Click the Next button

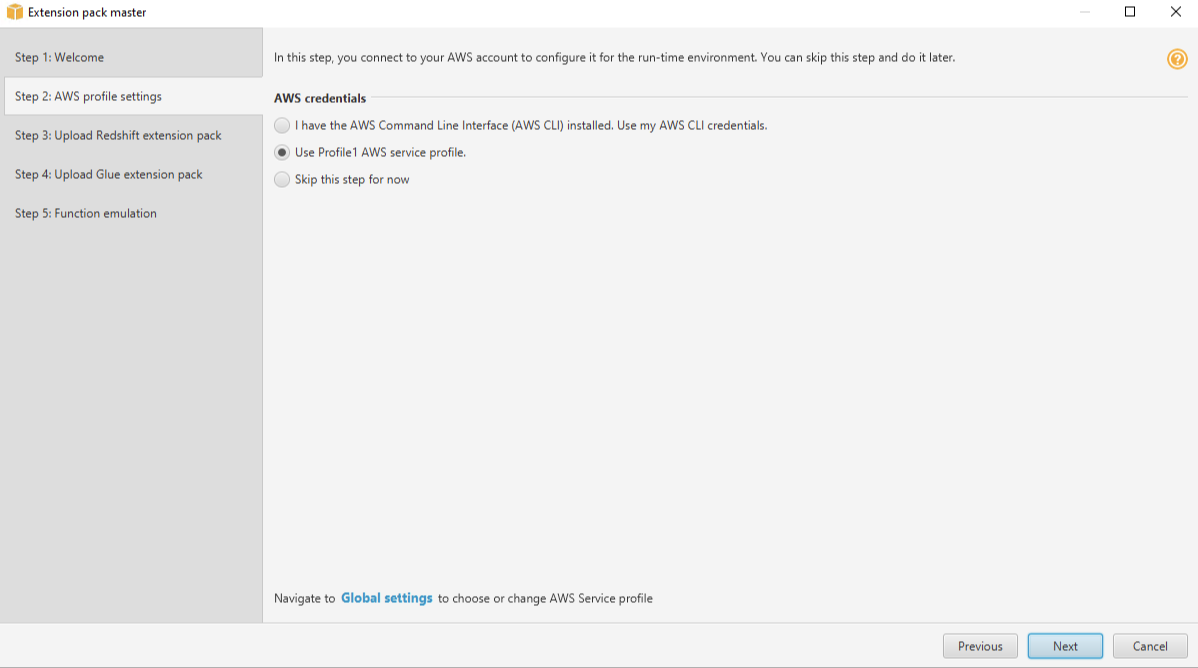coord(1064,646)
